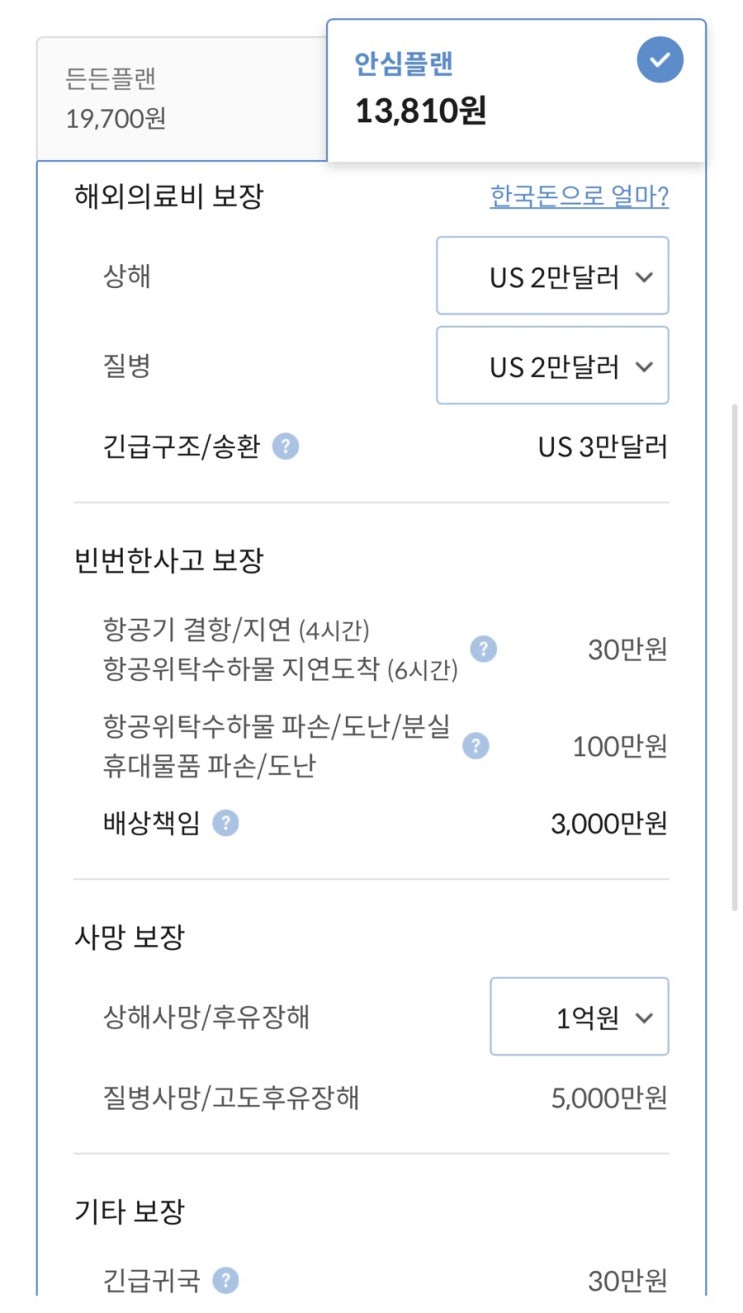The width and height of the screenshot is (743, 1313).
Task: Click the chevron in 1억원 dropdown
Action: (x=644, y=1018)
